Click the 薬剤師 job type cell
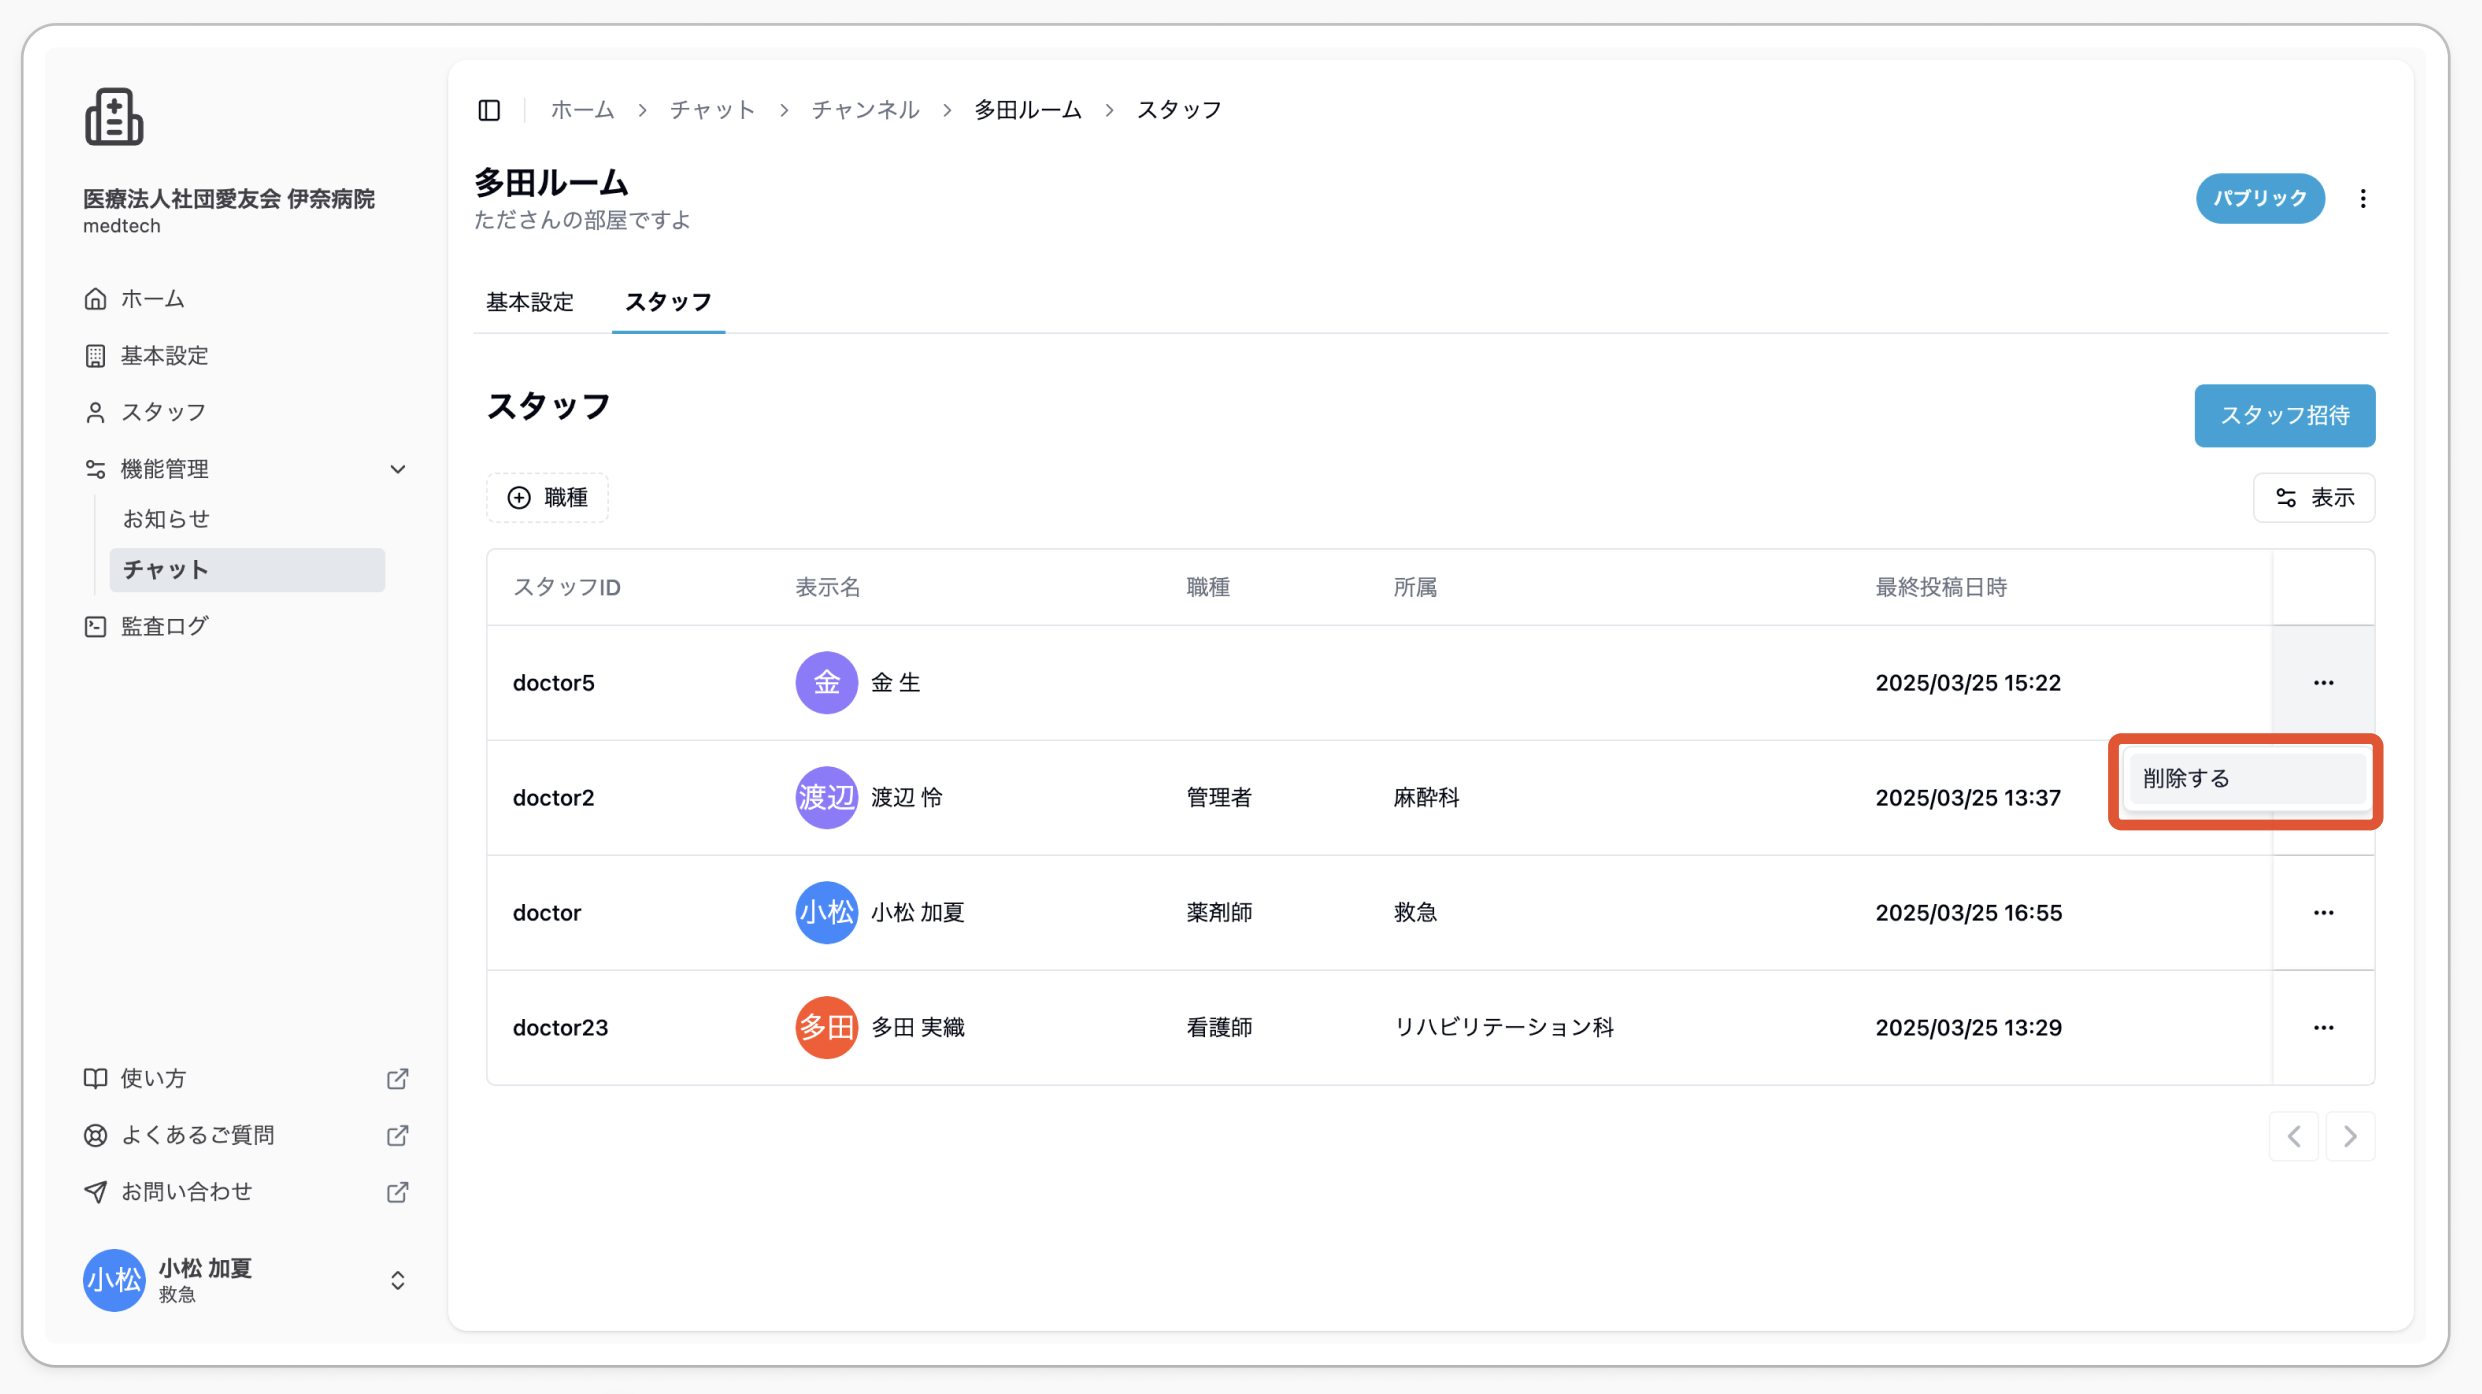 coord(1219,913)
